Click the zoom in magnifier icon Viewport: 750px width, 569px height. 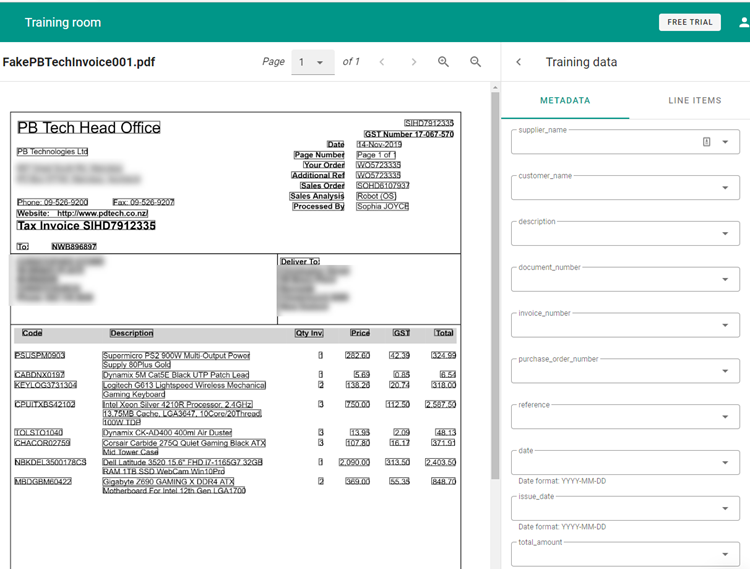click(x=443, y=62)
